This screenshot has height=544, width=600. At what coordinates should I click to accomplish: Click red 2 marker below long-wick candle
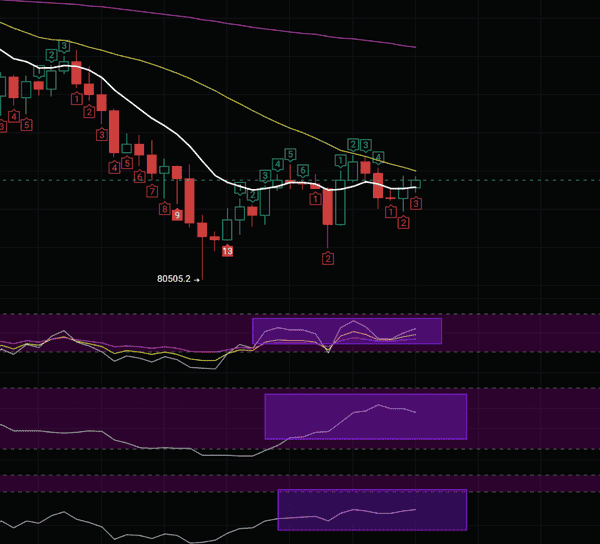tap(327, 259)
